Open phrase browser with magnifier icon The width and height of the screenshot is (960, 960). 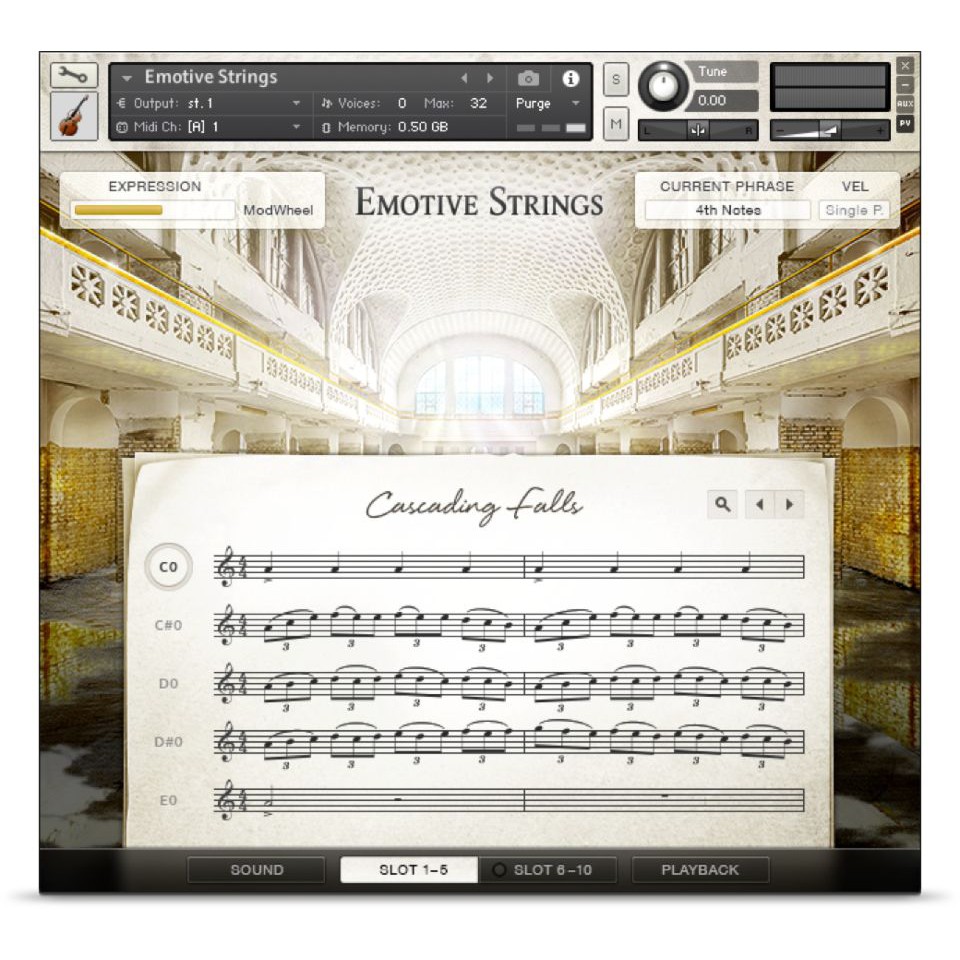(x=722, y=504)
